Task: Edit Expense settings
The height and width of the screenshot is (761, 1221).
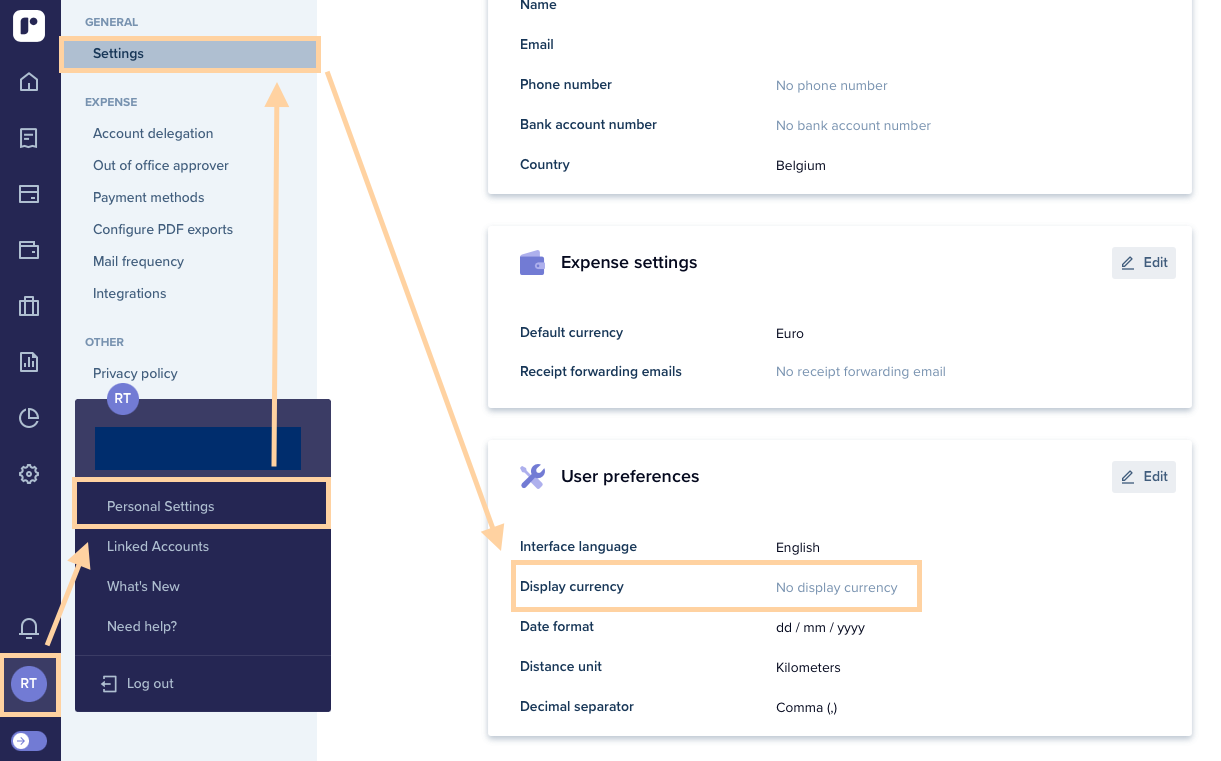Action: [1144, 263]
